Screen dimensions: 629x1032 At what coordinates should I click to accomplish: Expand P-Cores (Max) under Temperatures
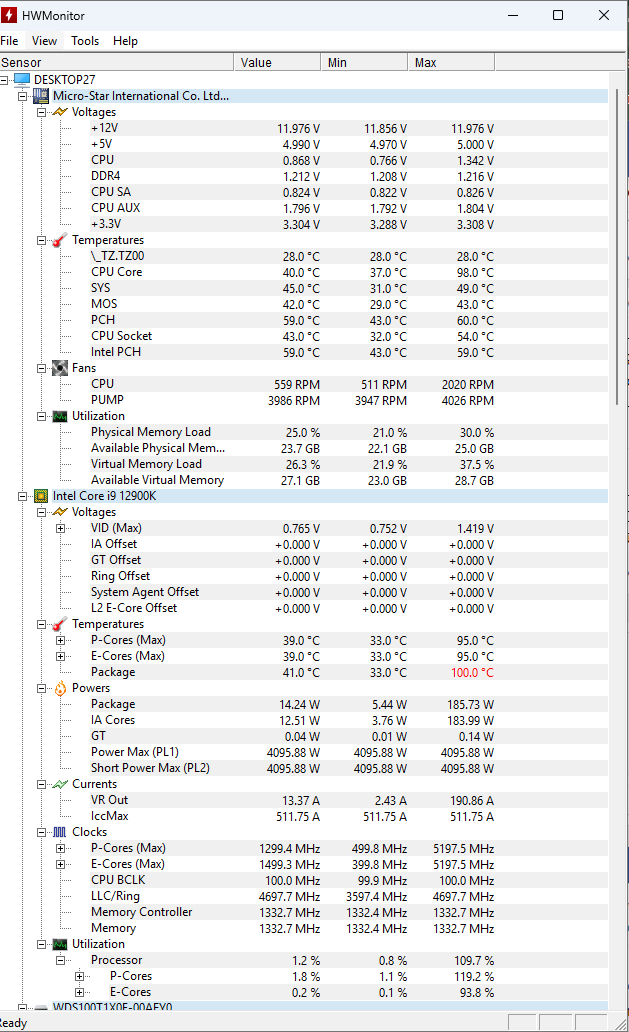pyautogui.click(x=61, y=640)
